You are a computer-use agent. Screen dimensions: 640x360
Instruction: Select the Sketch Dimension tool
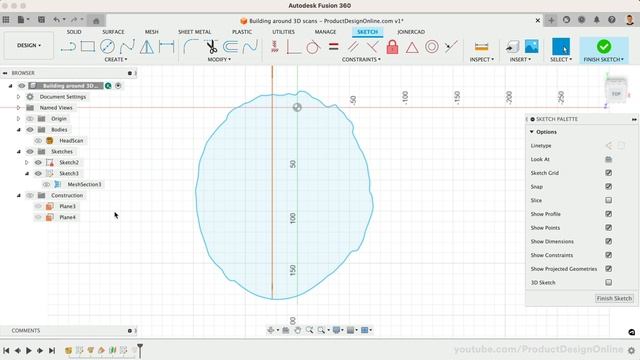(167, 47)
